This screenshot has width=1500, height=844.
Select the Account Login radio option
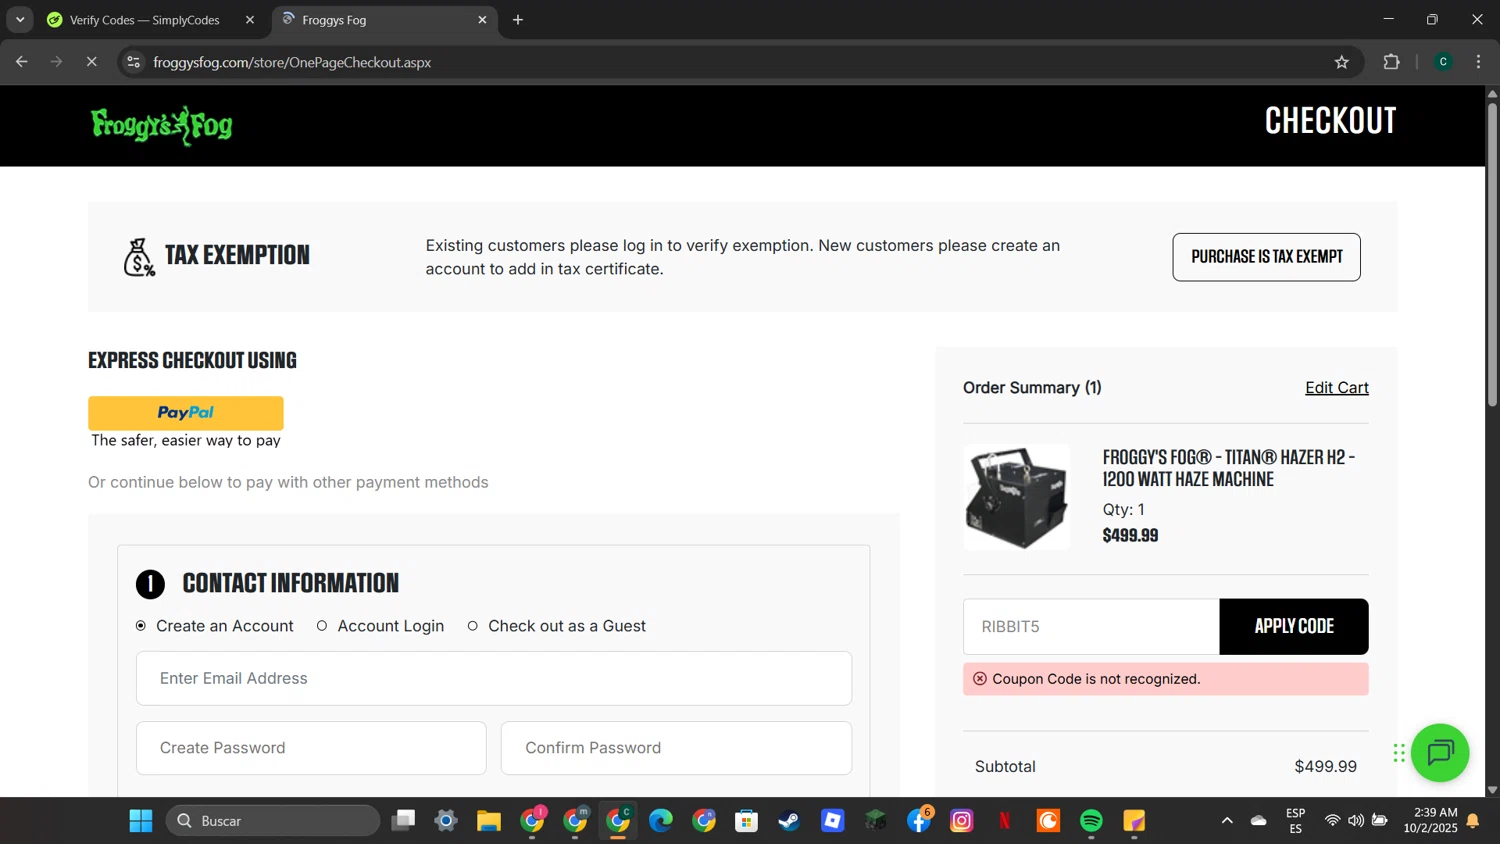322,626
